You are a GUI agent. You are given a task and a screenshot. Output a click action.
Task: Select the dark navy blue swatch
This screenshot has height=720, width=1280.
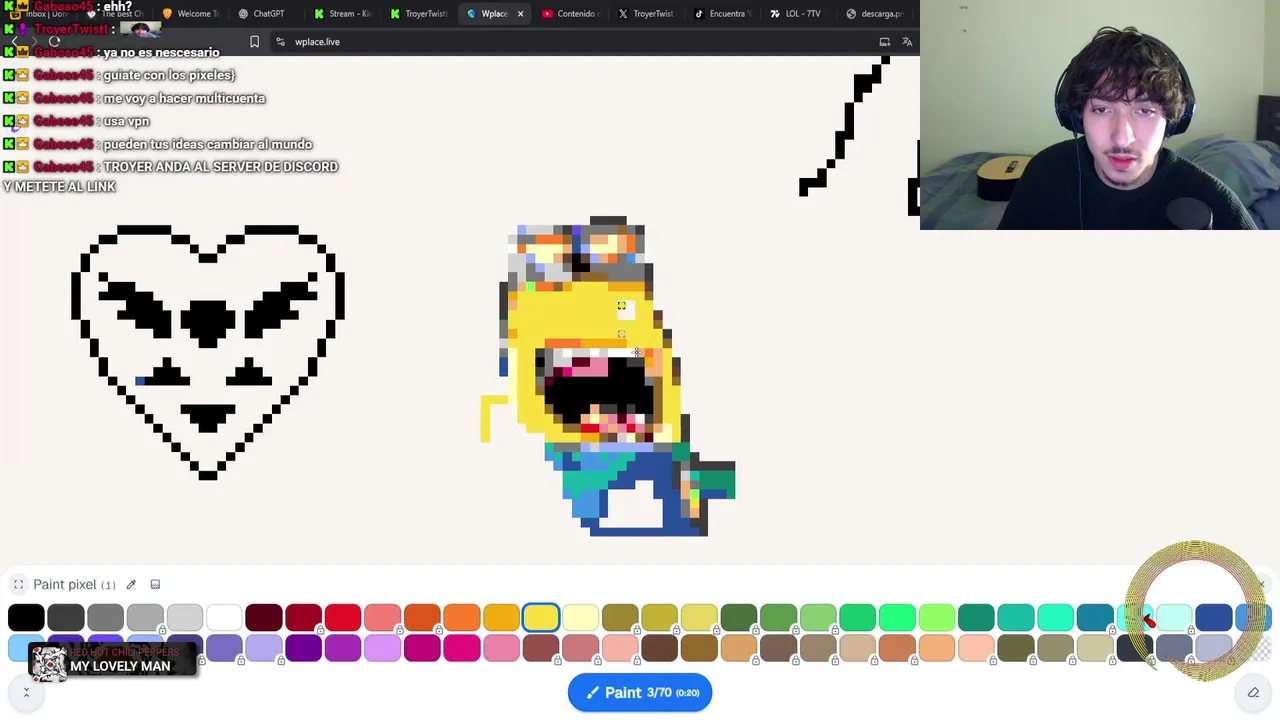pyautogui.click(x=1213, y=618)
